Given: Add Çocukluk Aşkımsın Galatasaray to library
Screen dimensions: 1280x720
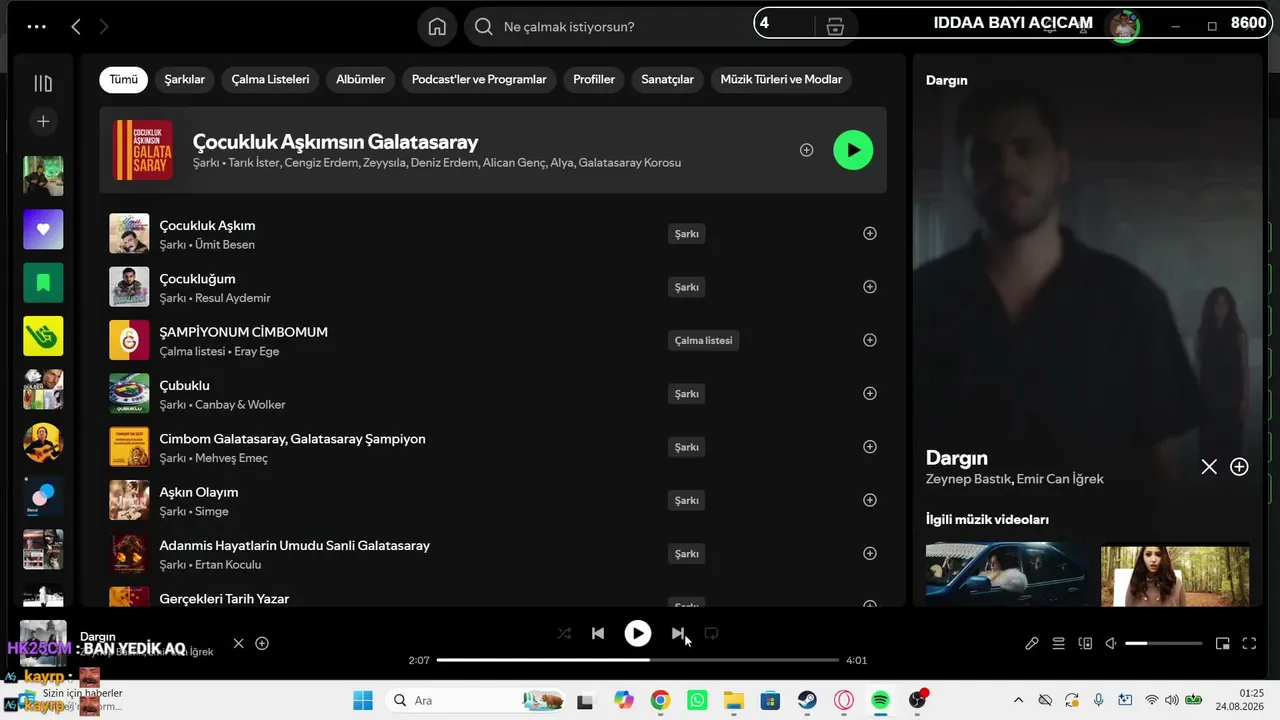Looking at the screenshot, I should tap(806, 150).
